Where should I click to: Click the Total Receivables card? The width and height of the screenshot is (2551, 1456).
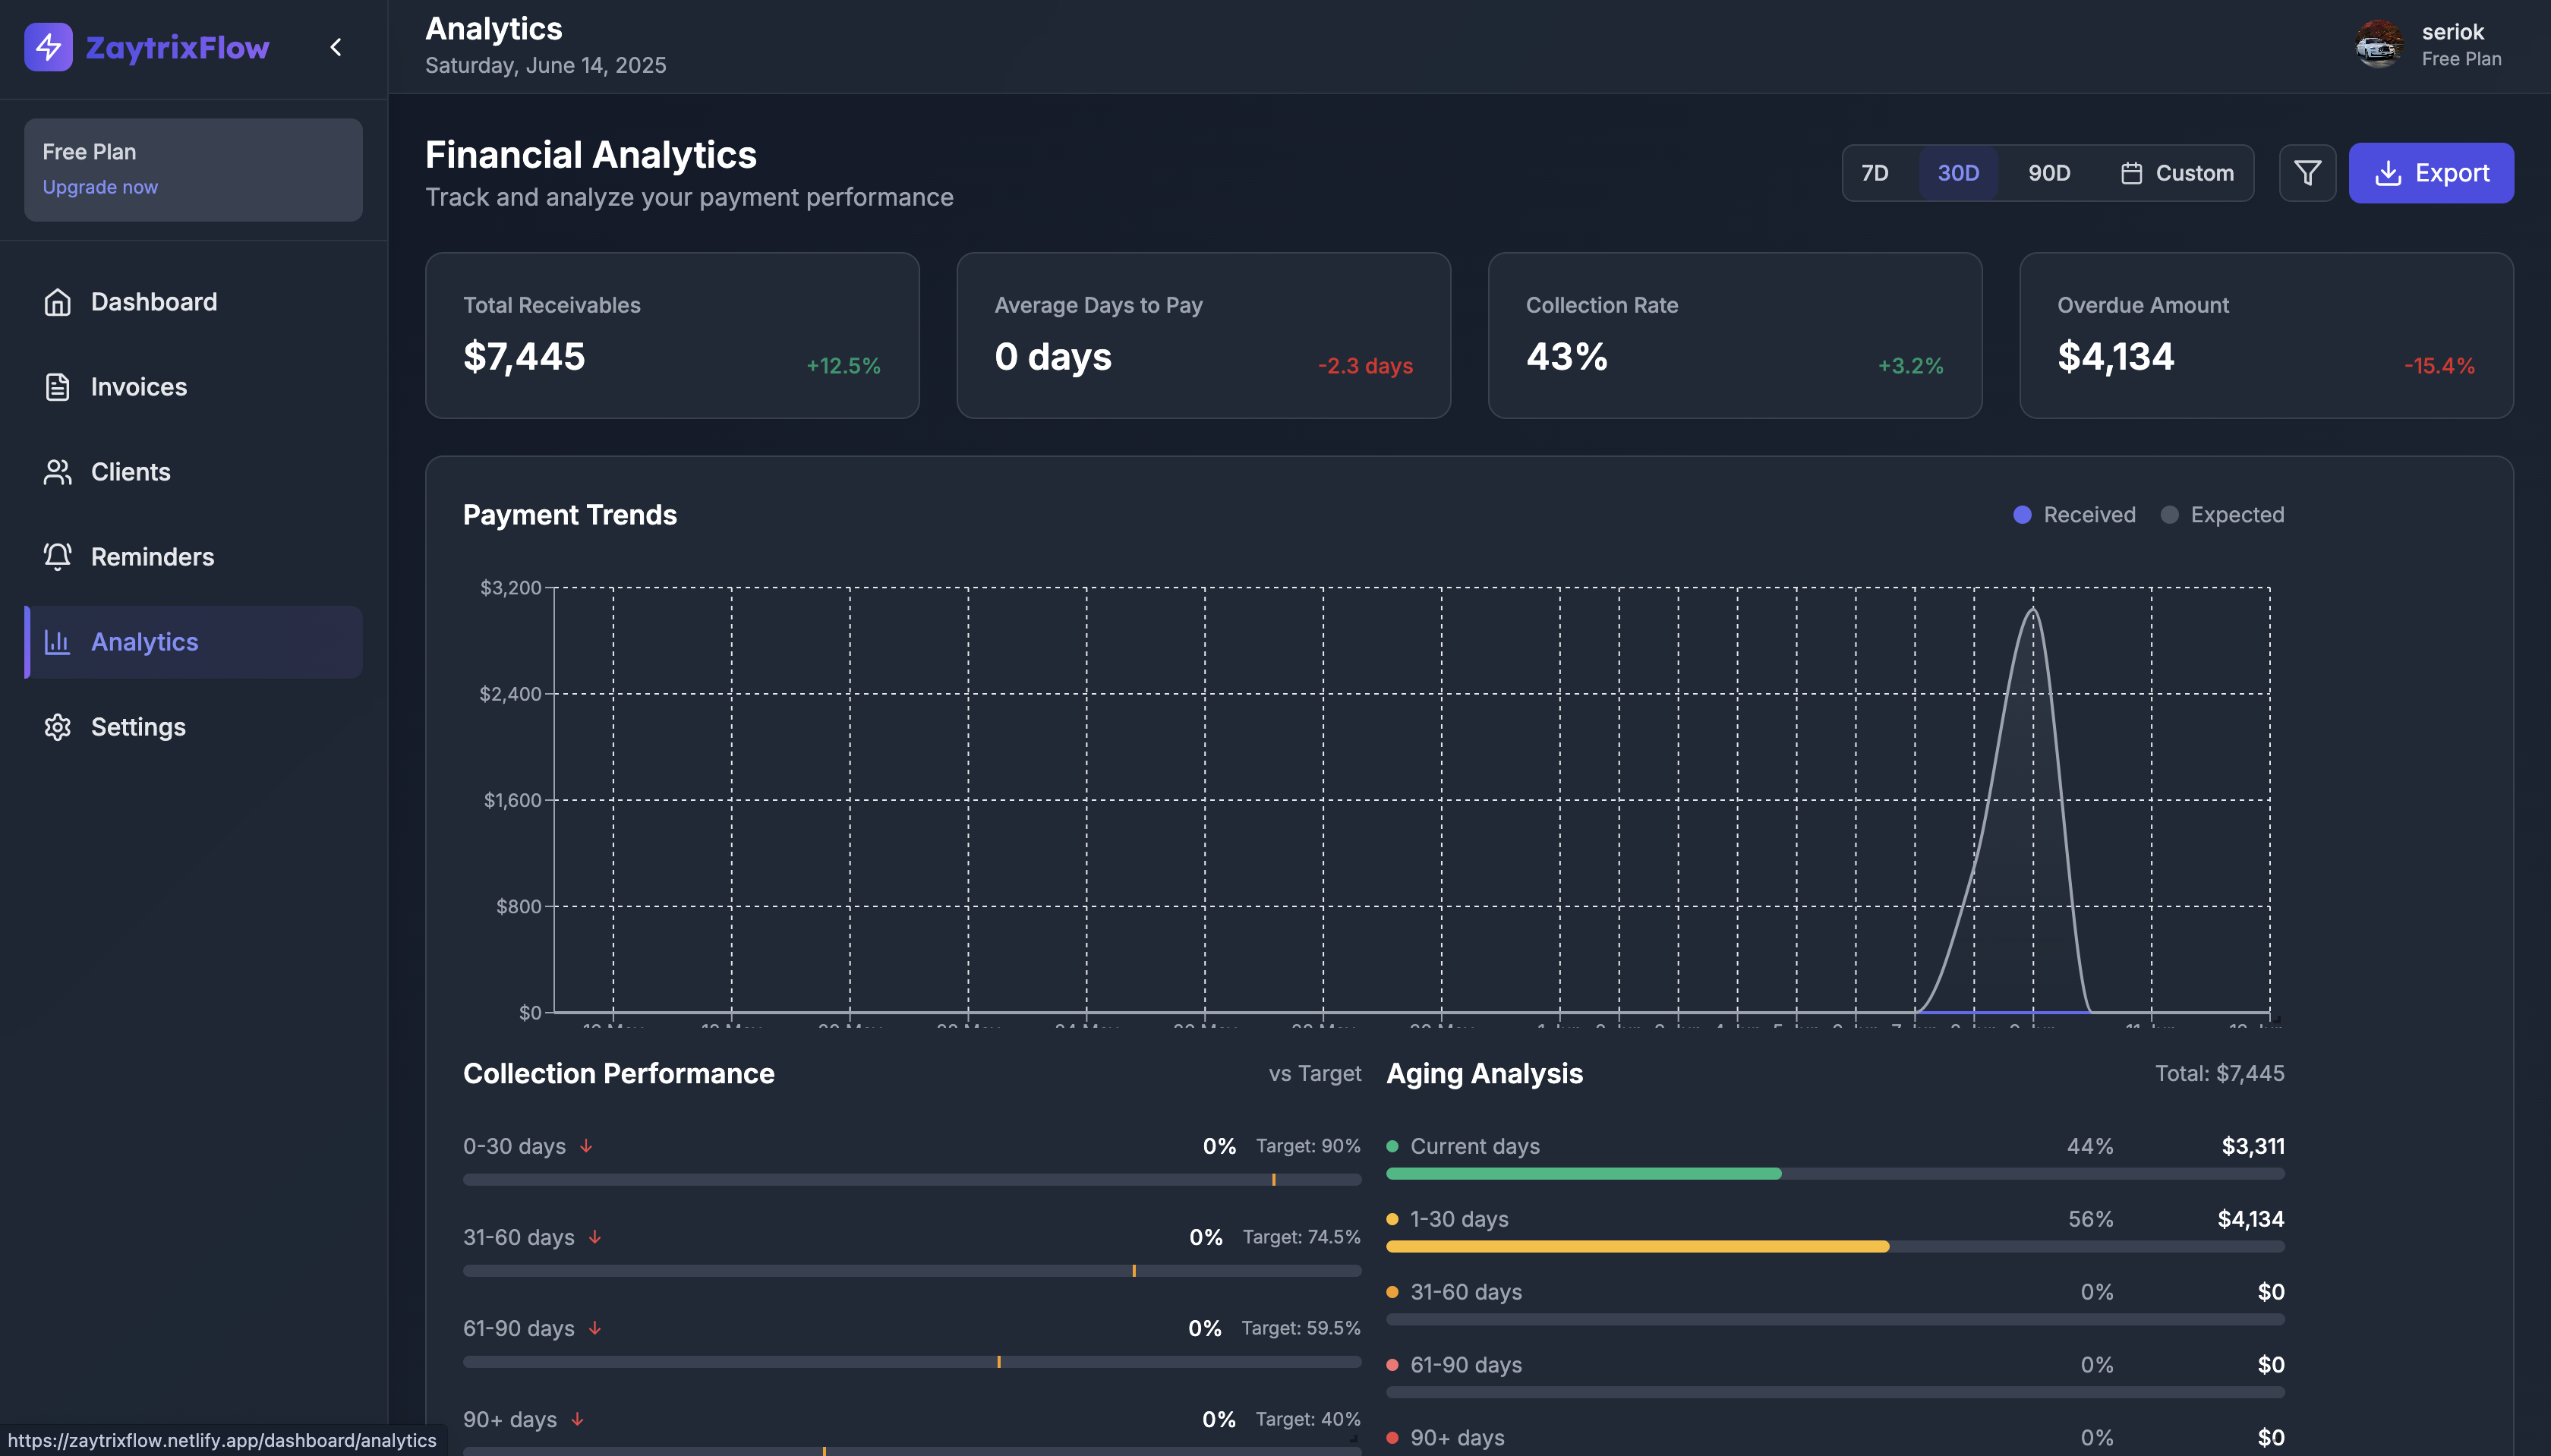coord(672,335)
